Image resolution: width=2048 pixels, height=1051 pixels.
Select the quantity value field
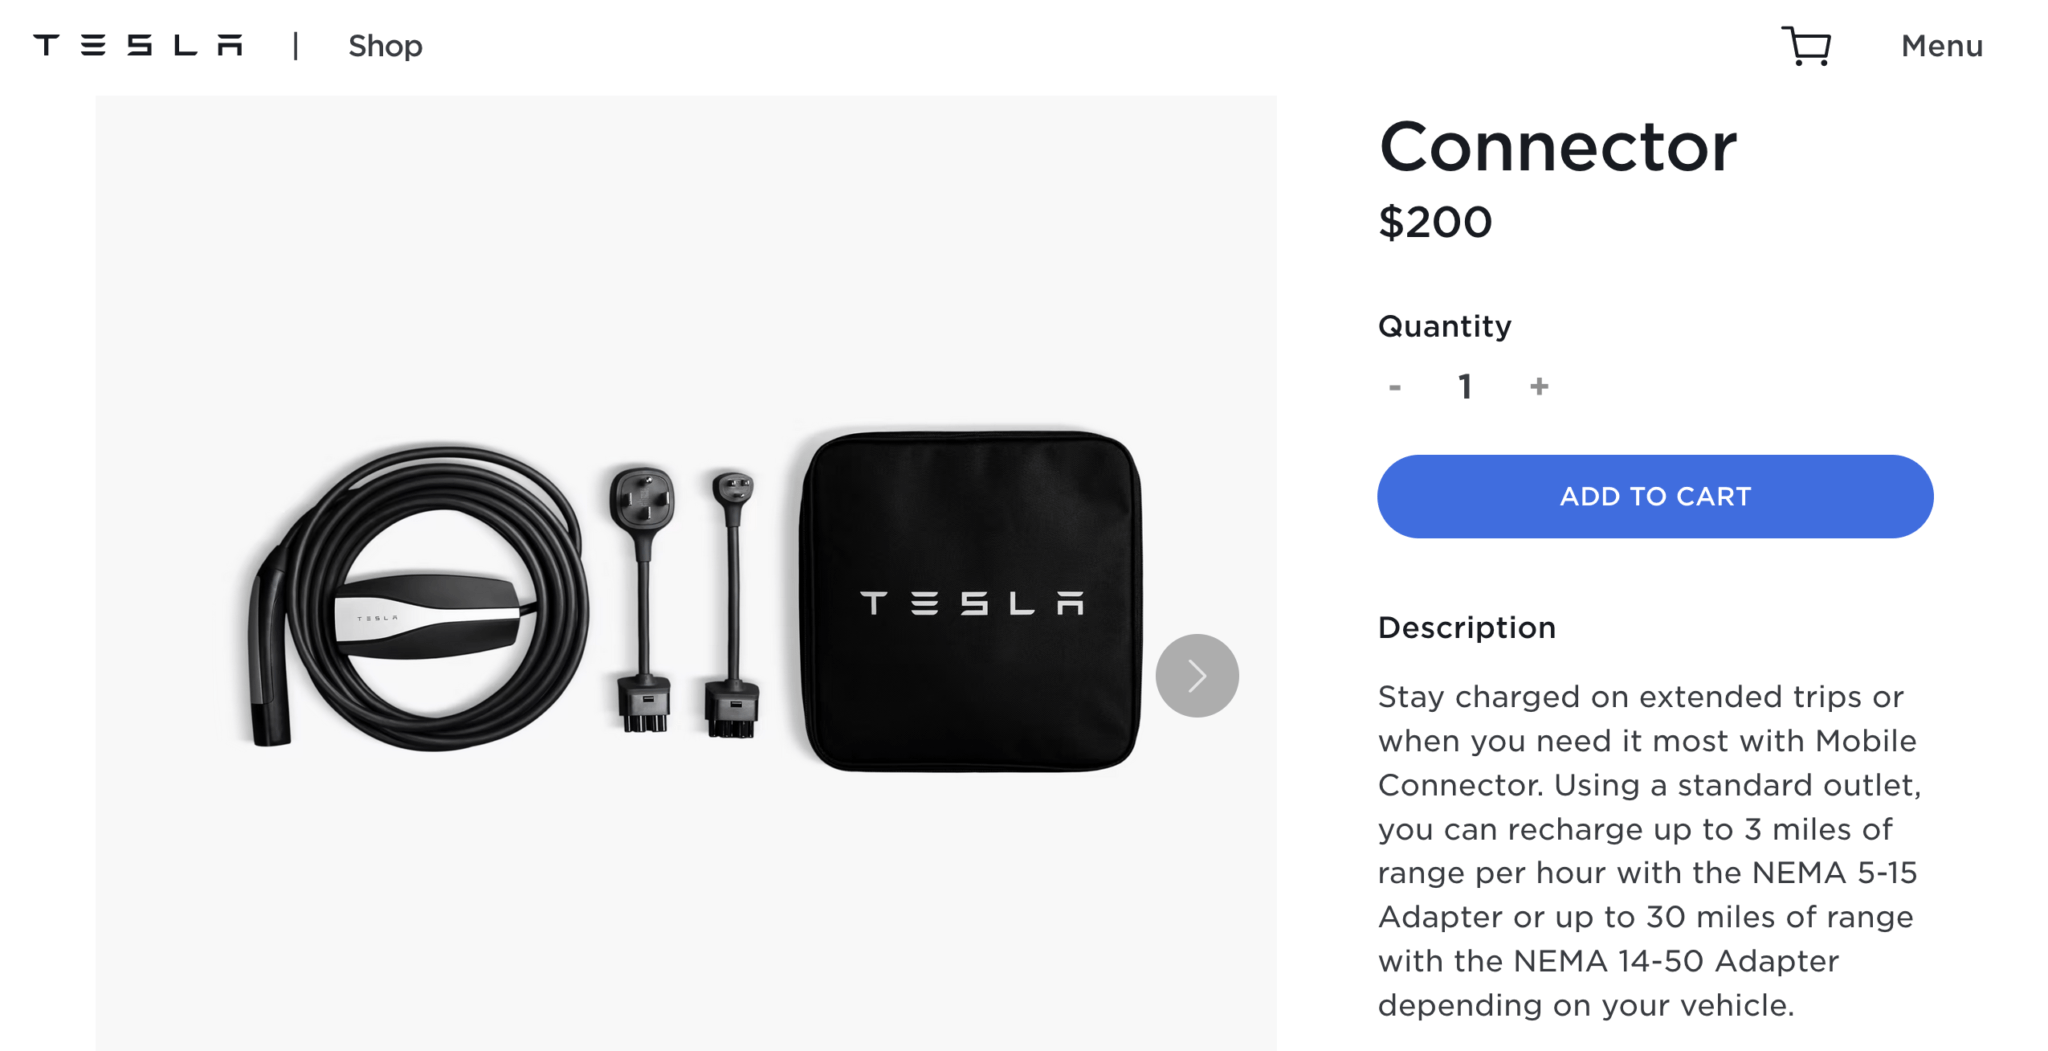(x=1464, y=386)
